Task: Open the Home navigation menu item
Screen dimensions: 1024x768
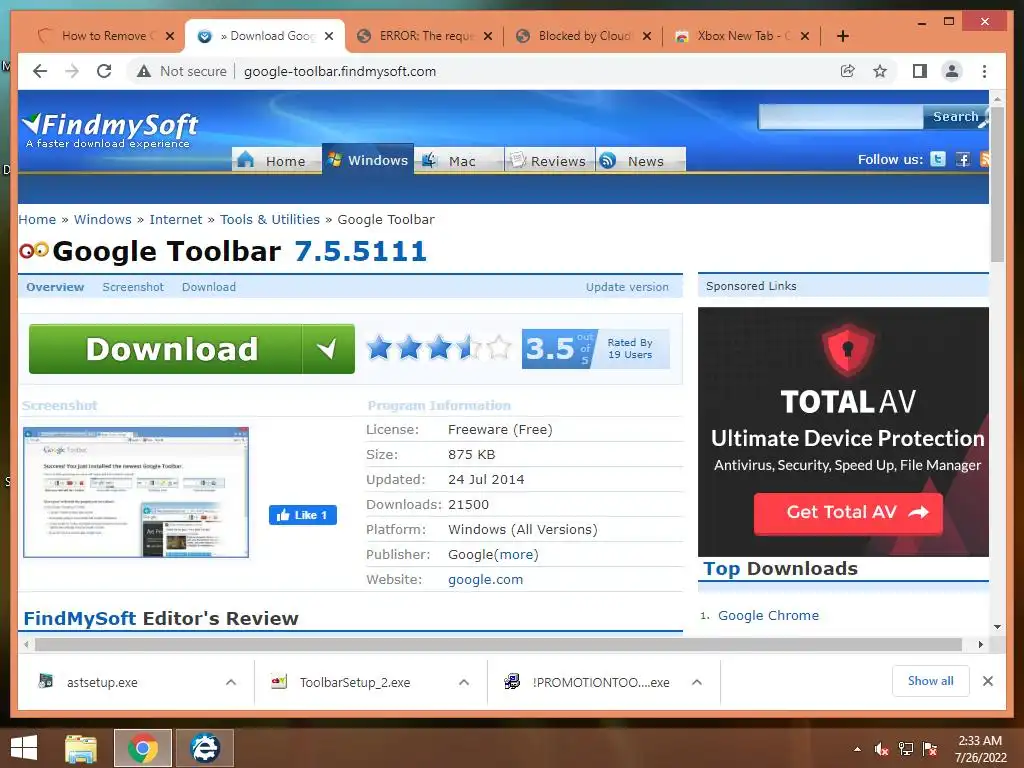Action: pyautogui.click(x=276, y=160)
